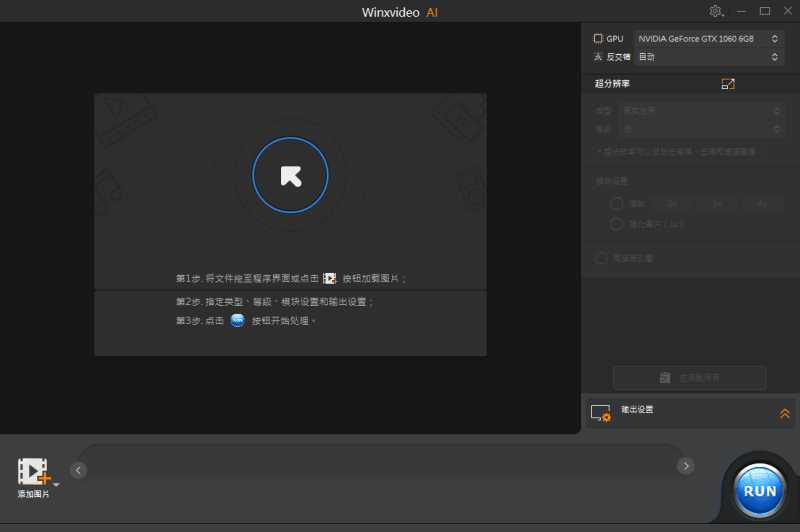
Task: Click the Add Image (添加图片) film icon
Action: pos(32,472)
